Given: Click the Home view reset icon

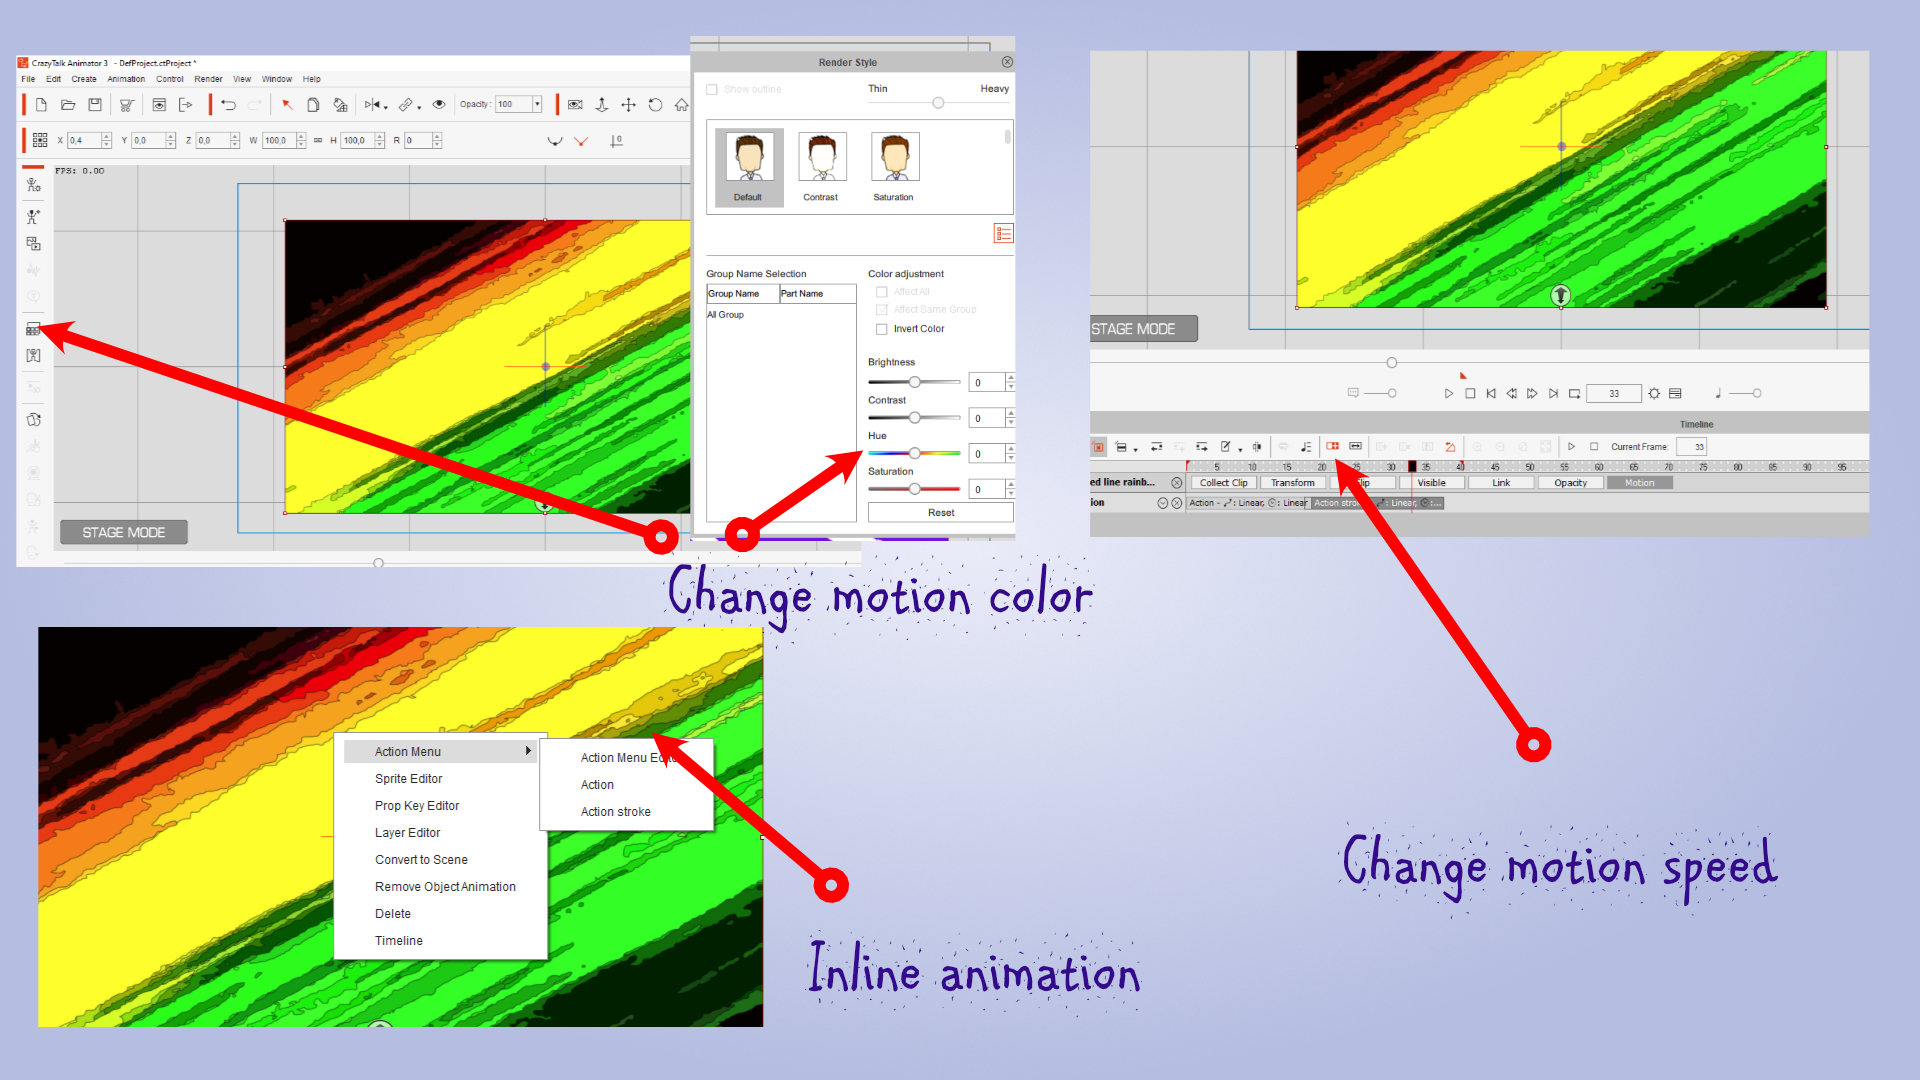Looking at the screenshot, I should (682, 104).
